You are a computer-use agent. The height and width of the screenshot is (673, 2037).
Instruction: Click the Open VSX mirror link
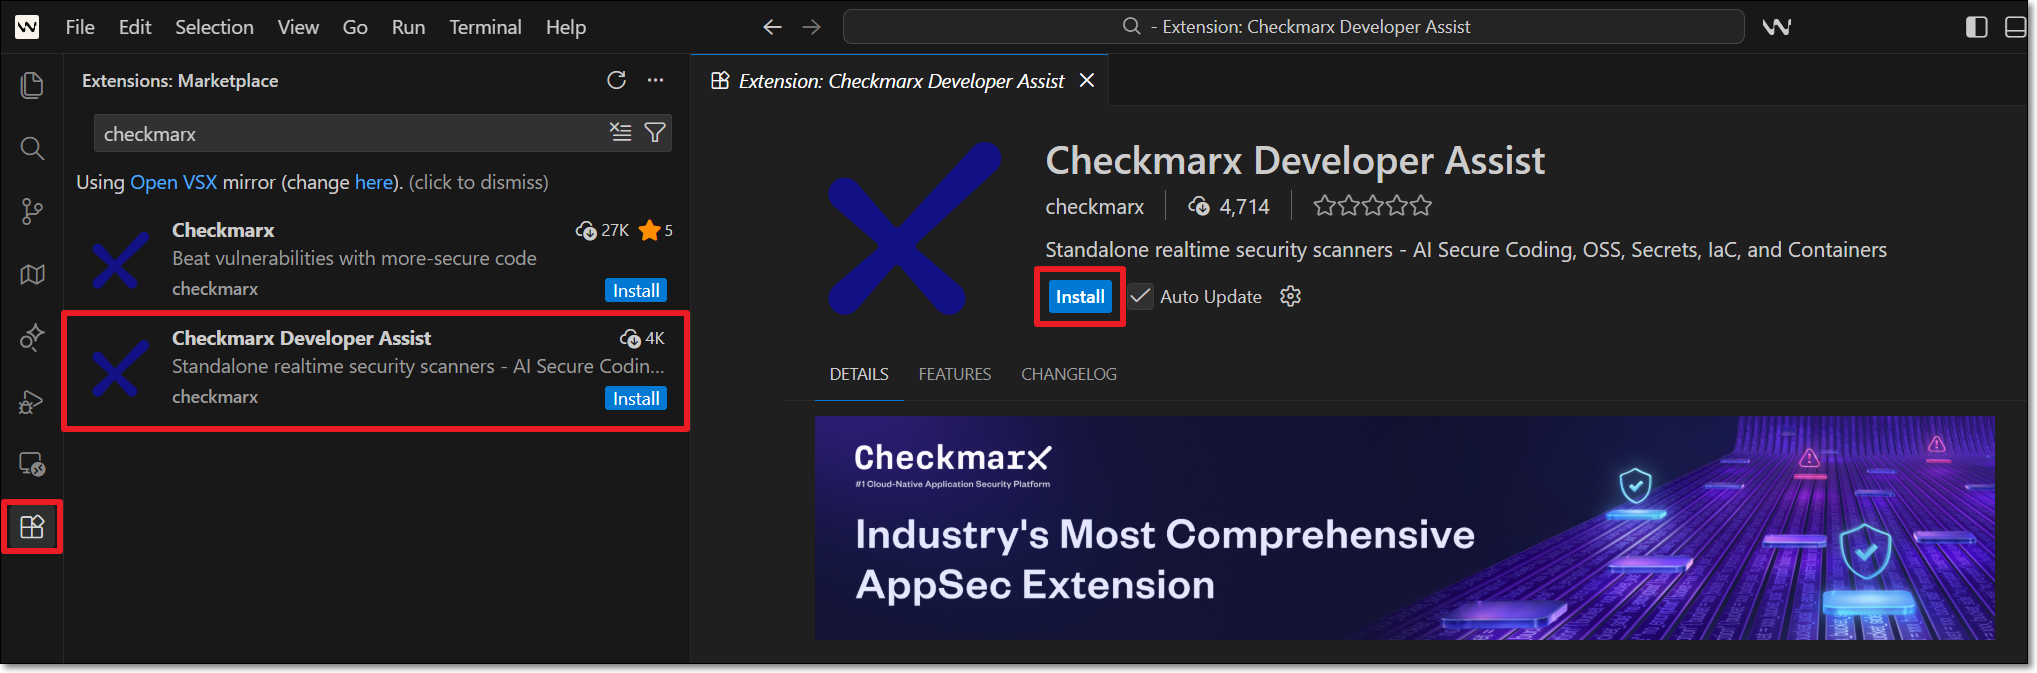pos(173,182)
